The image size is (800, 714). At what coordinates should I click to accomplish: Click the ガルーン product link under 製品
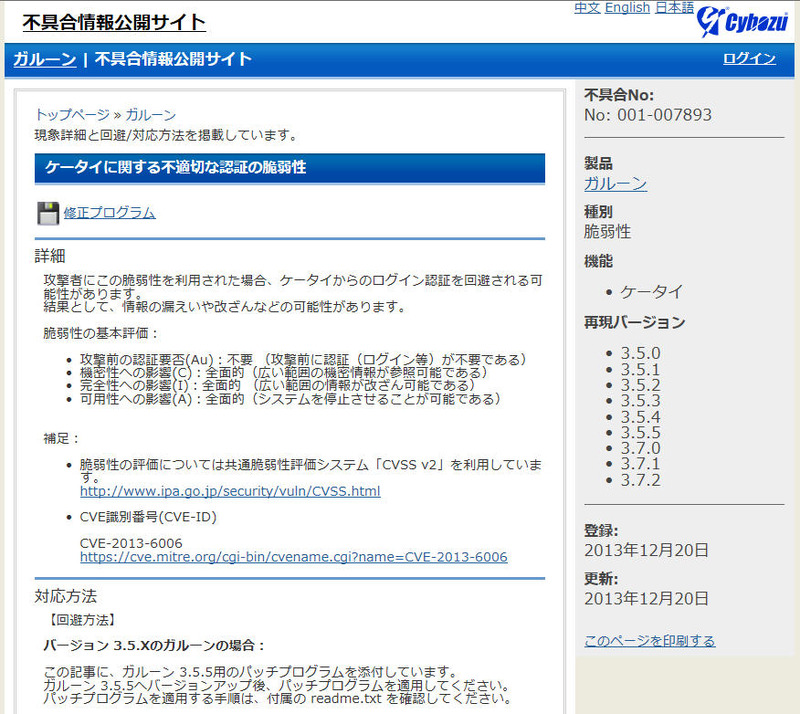pyautogui.click(x=615, y=184)
